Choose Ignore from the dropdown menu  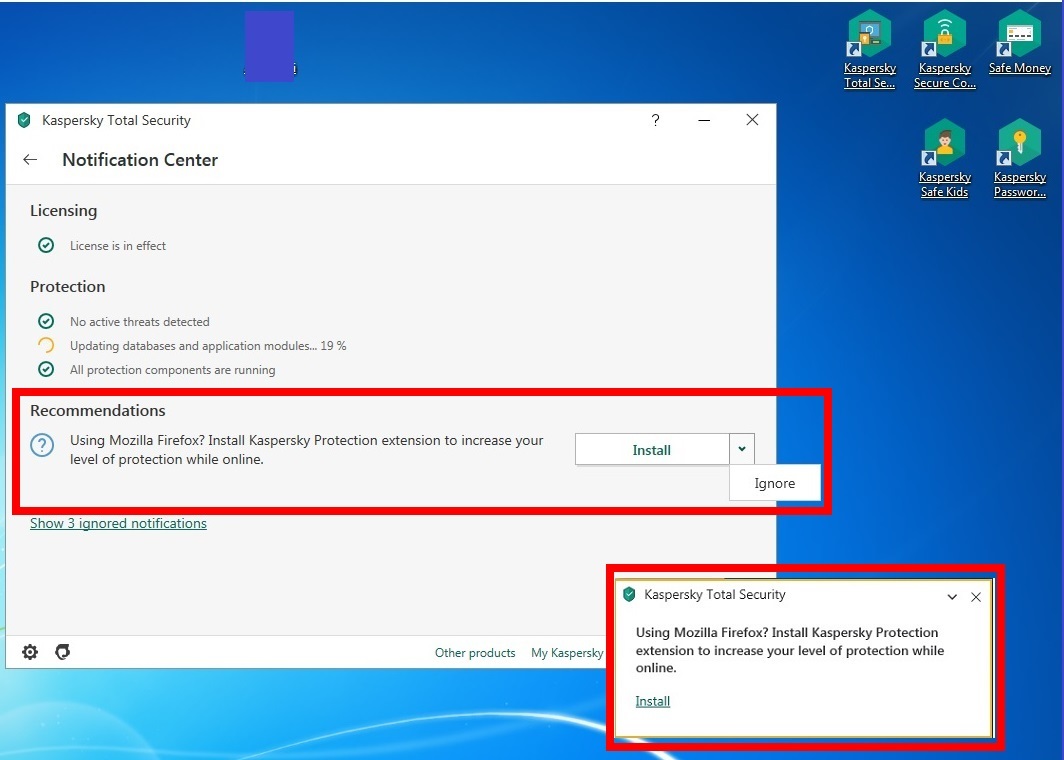(x=774, y=483)
